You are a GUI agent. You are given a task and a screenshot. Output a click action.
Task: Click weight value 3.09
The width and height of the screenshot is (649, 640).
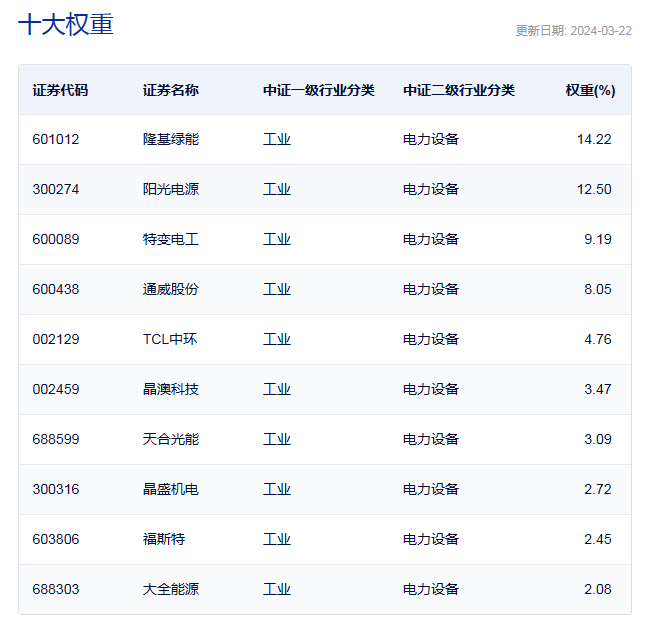[x=598, y=439]
